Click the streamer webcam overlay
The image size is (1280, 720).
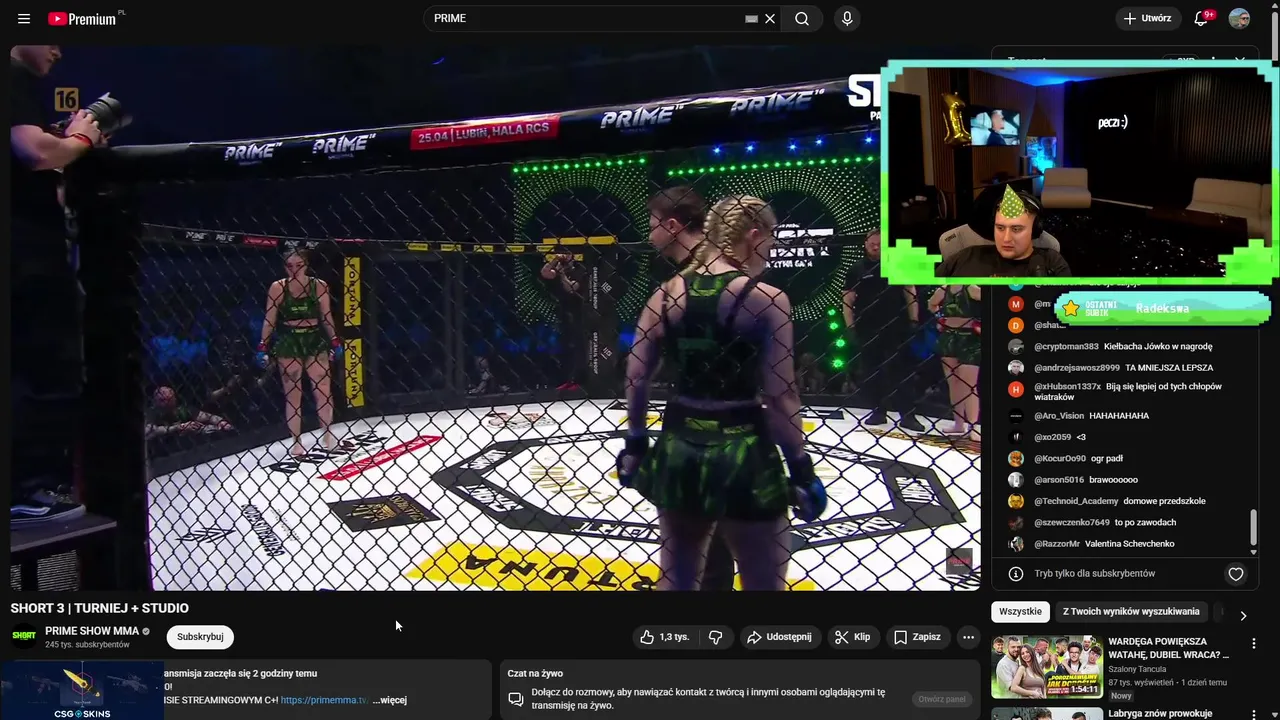click(1079, 173)
